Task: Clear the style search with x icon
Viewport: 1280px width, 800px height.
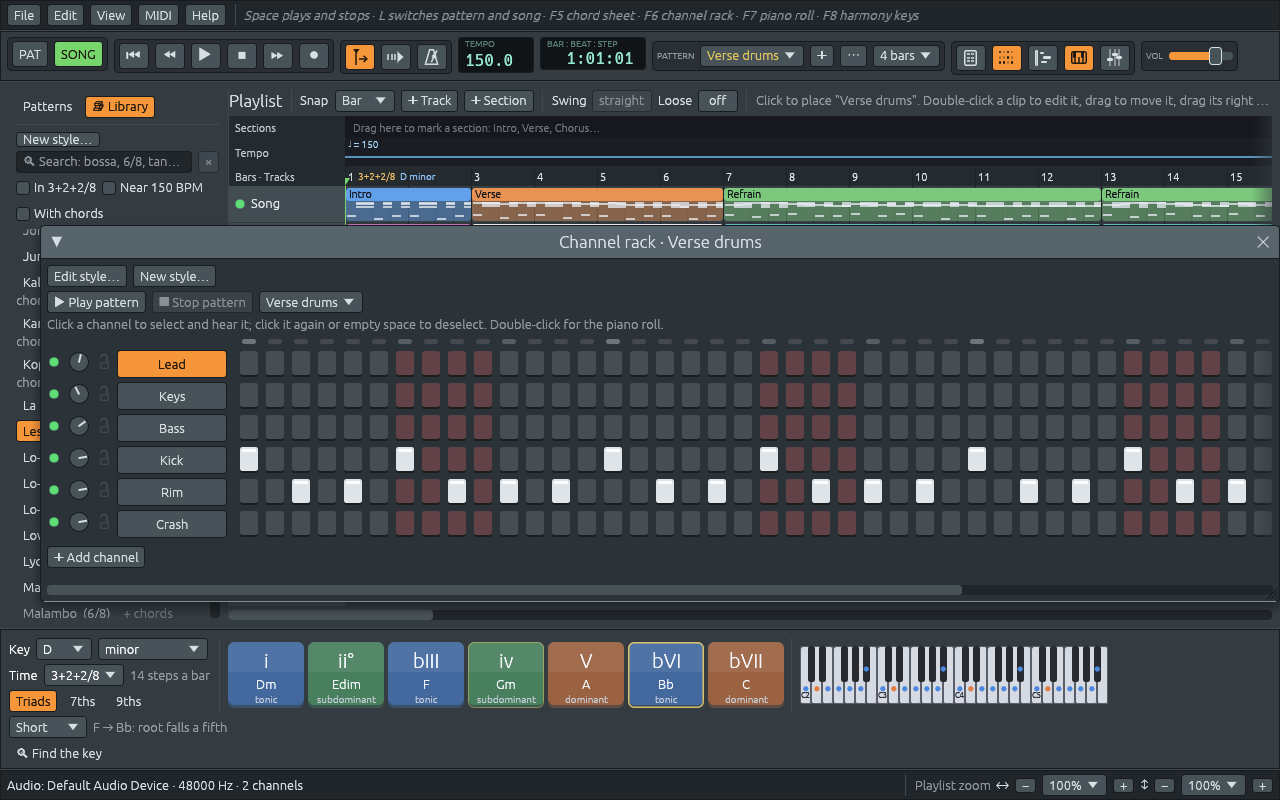Action: (x=208, y=162)
